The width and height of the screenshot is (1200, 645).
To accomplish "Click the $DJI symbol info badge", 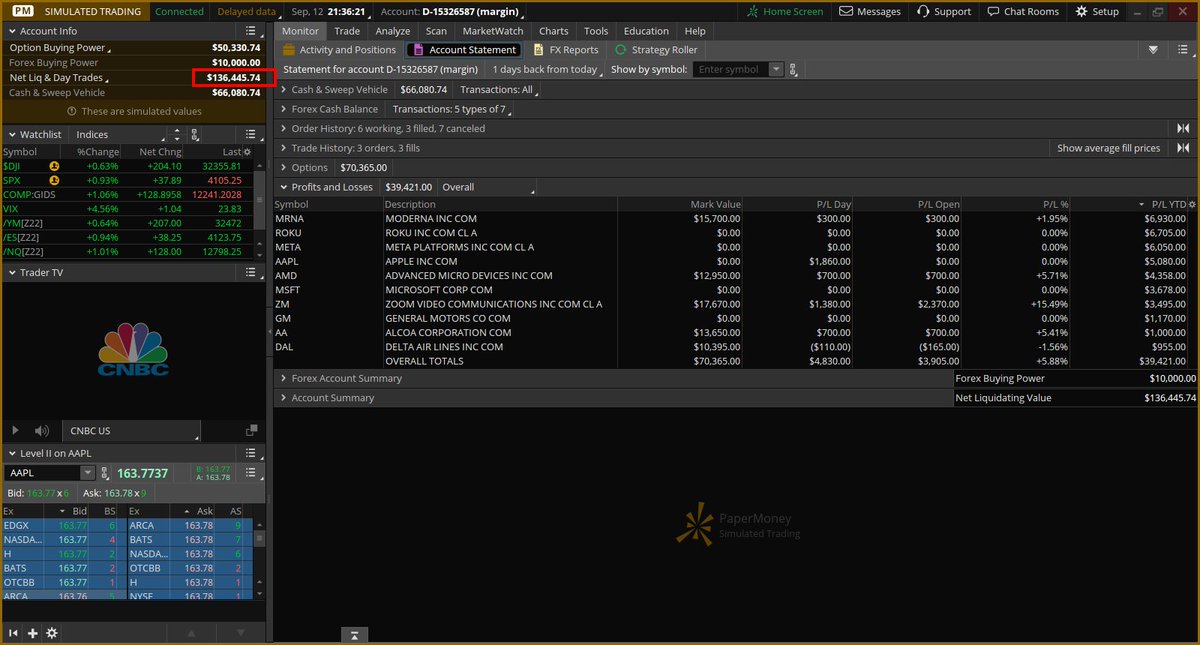I will (54, 166).
